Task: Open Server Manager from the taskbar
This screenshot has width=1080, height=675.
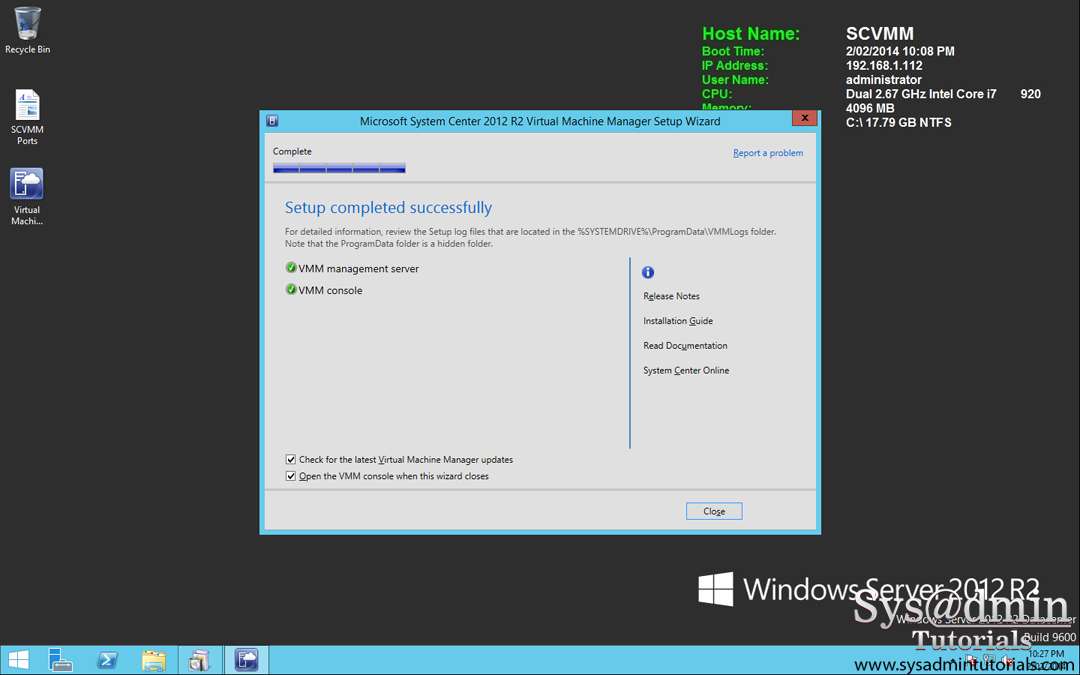Action: click(61, 660)
